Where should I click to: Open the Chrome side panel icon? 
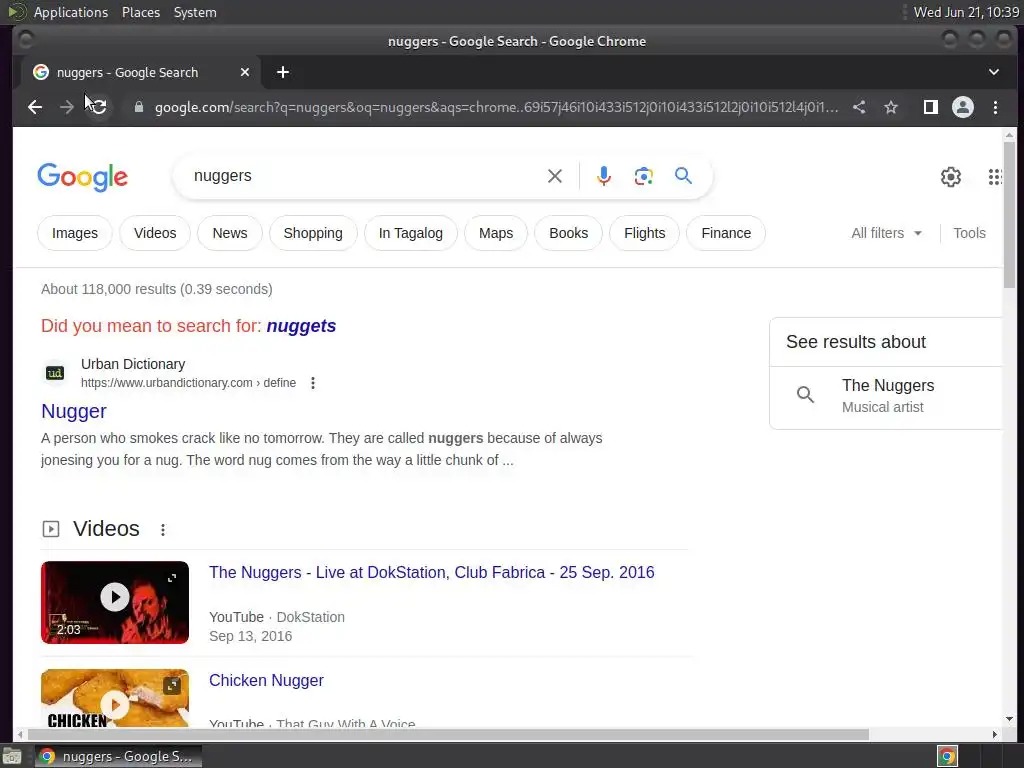(x=931, y=107)
